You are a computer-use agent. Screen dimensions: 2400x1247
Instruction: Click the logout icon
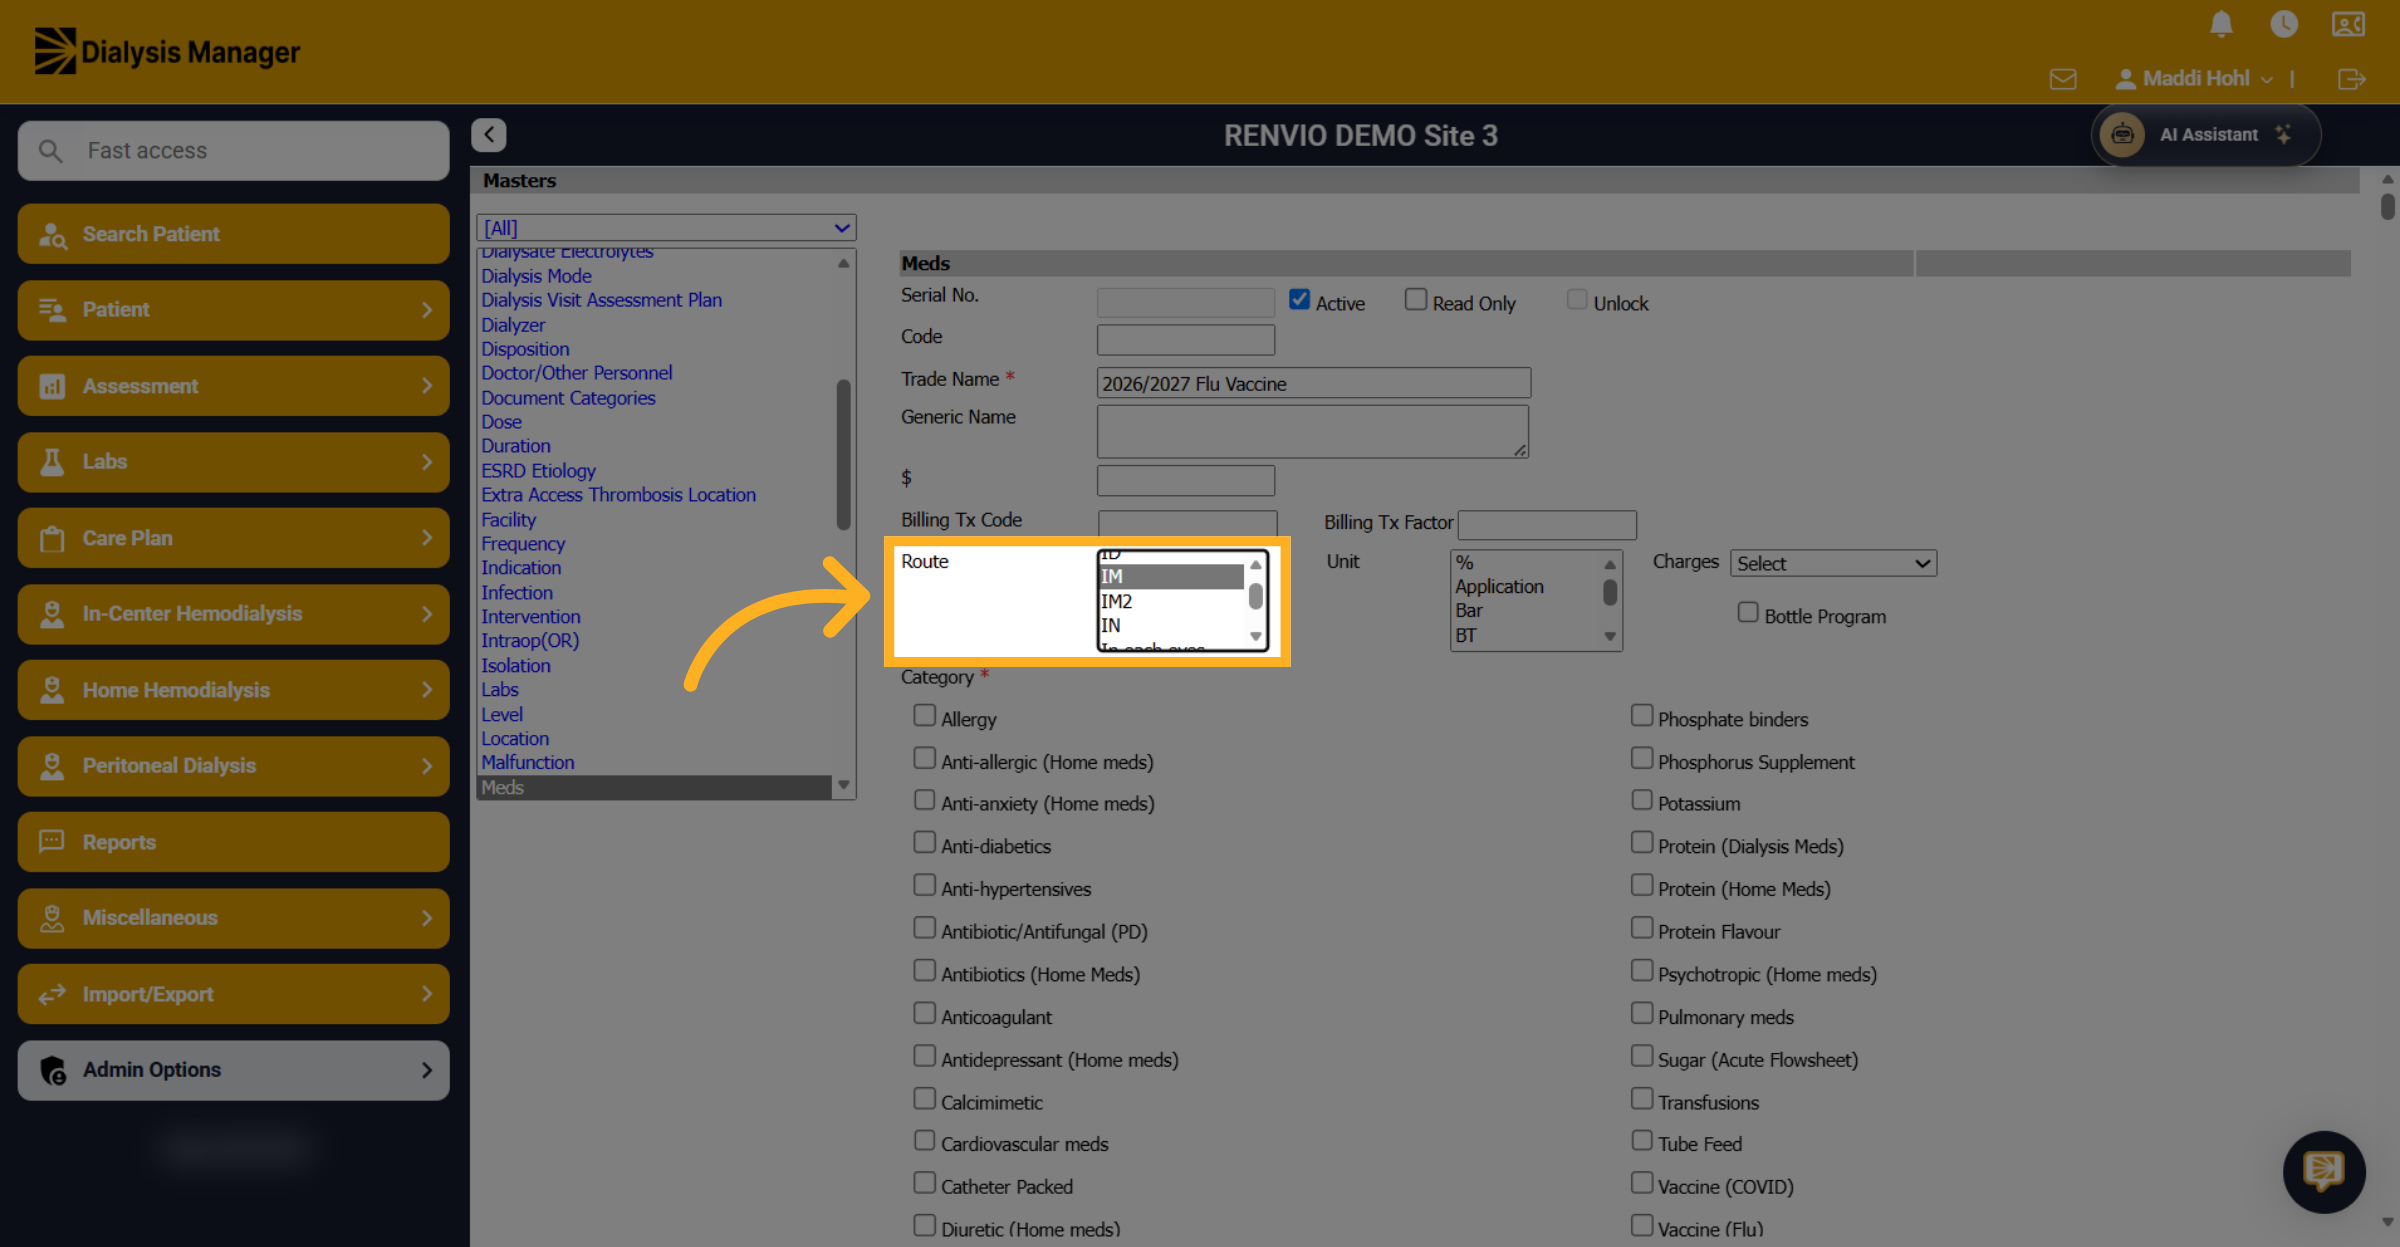(2352, 79)
